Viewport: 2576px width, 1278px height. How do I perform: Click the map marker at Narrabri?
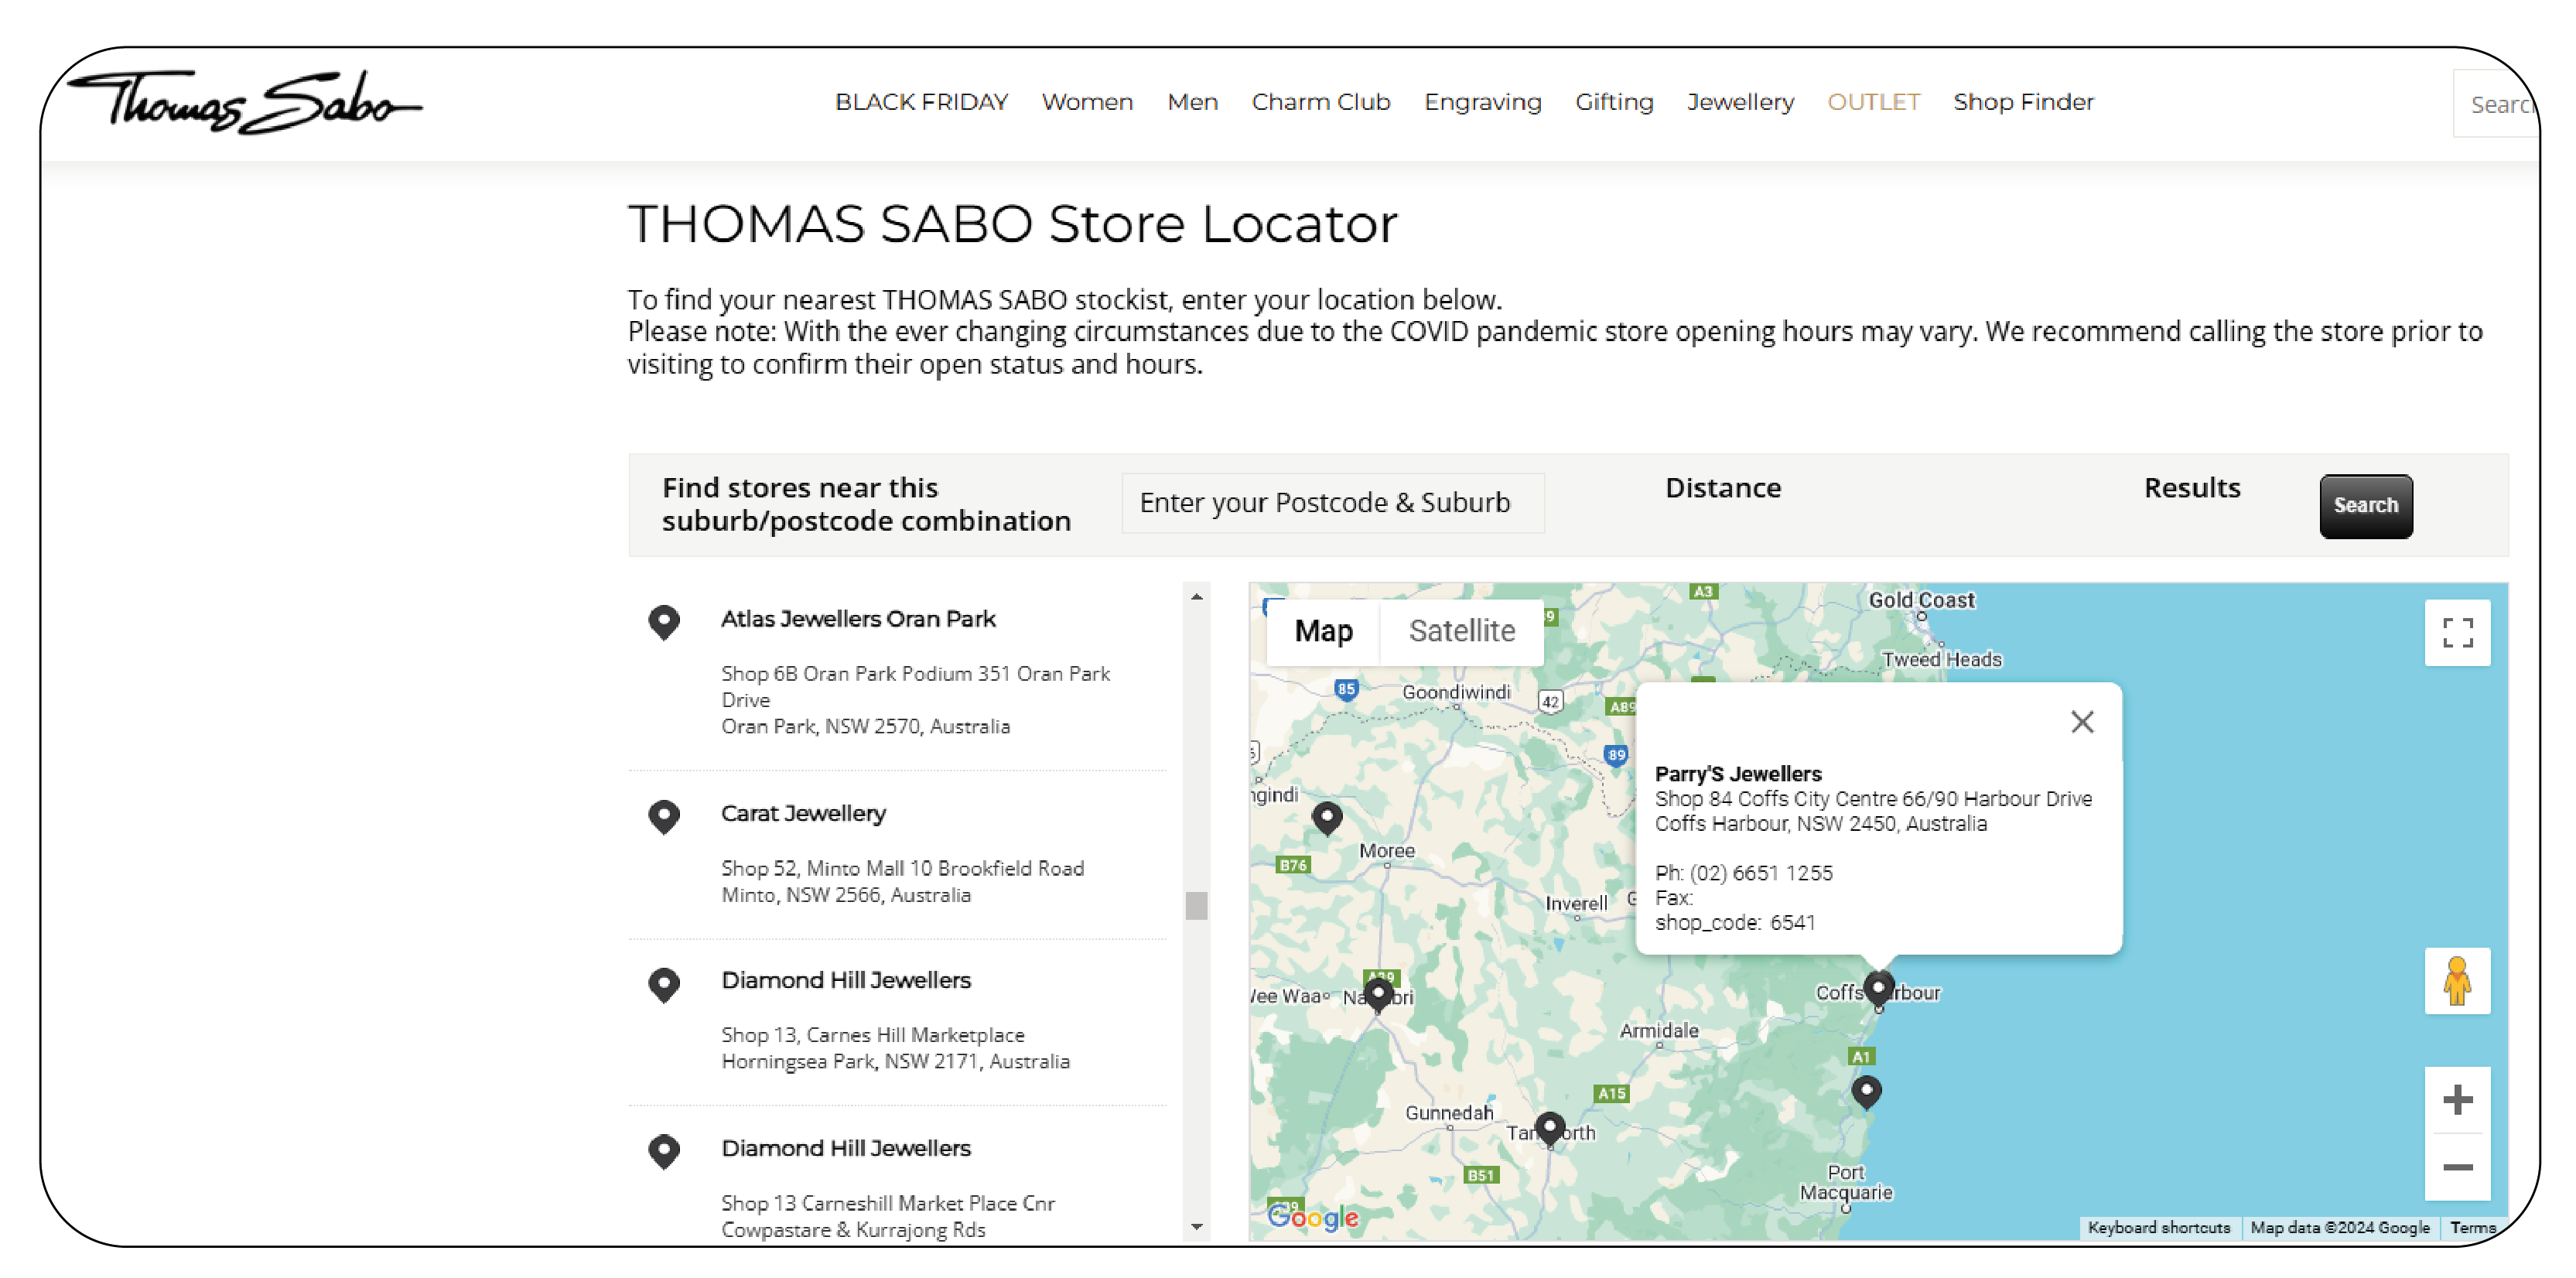(1379, 994)
